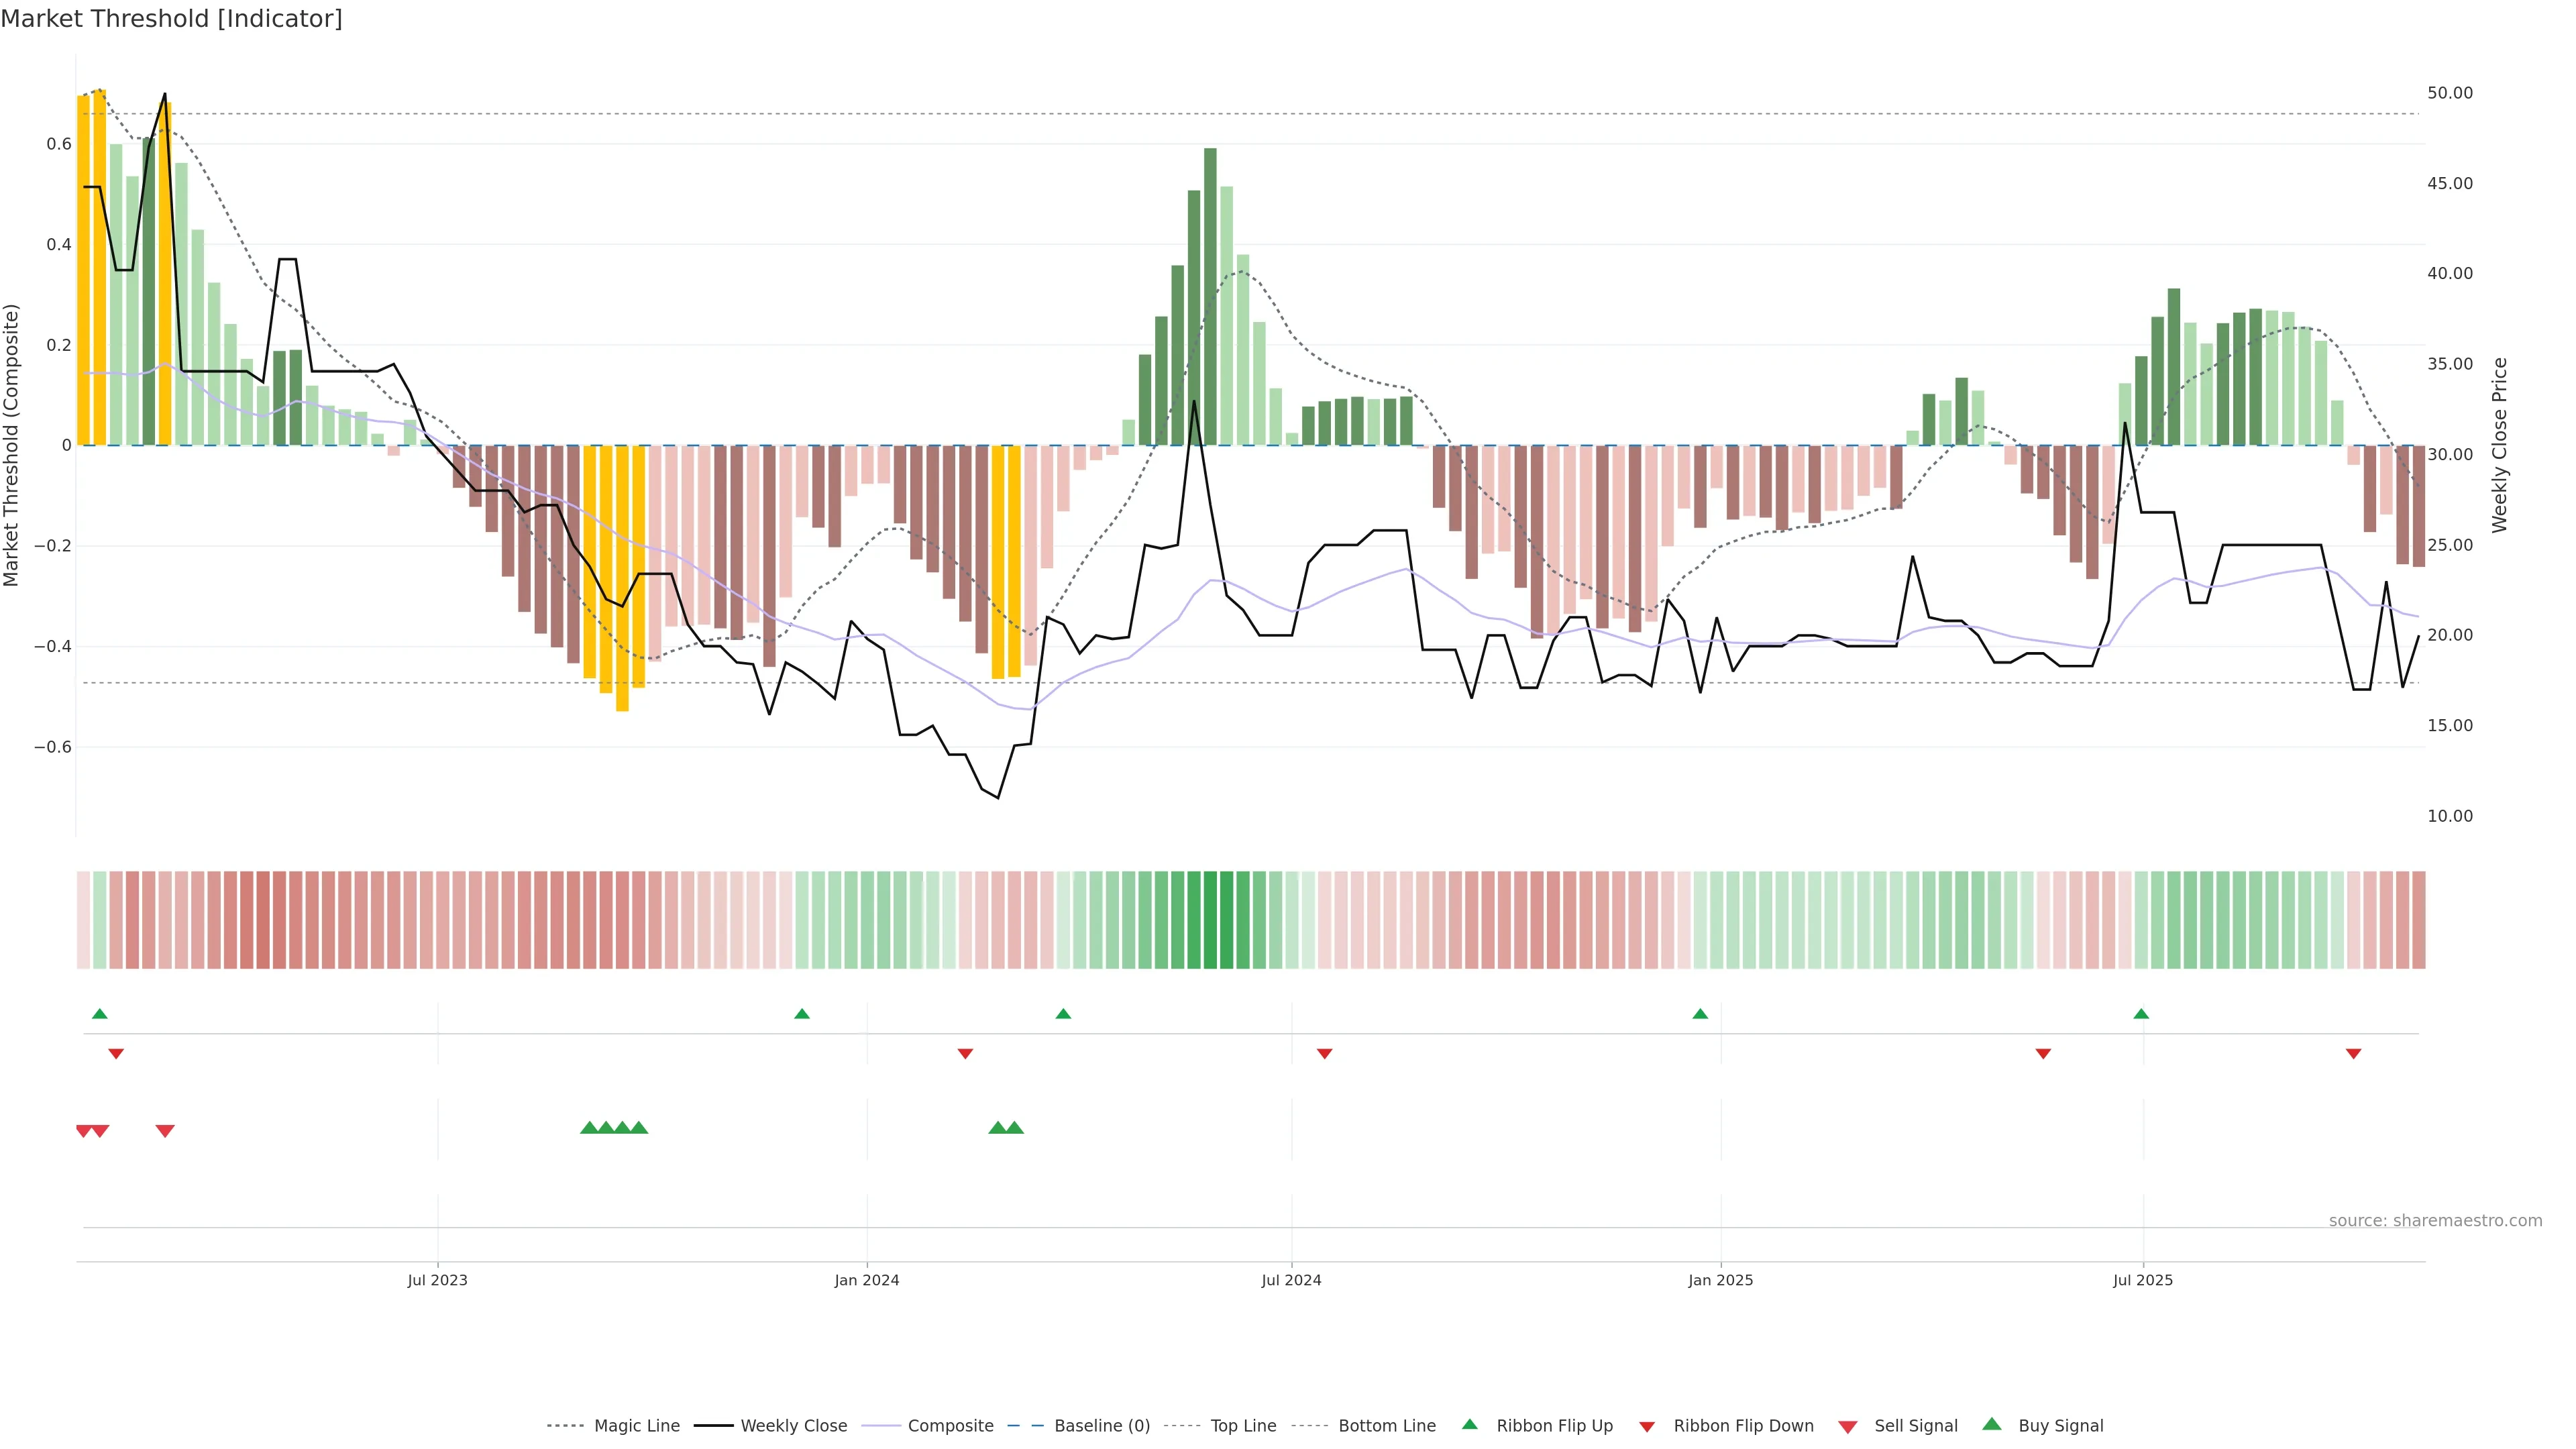
Task: Click the Ribbon Flip Up legend triangle
Action: pyautogui.click(x=1469, y=1424)
